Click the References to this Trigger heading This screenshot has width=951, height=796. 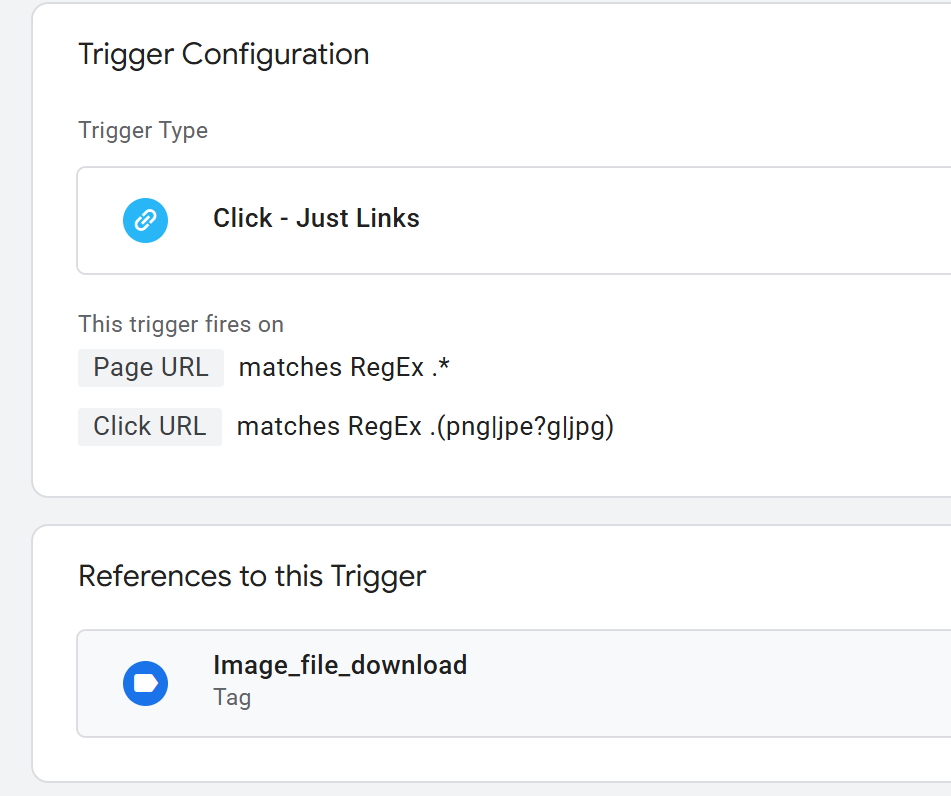point(252,576)
